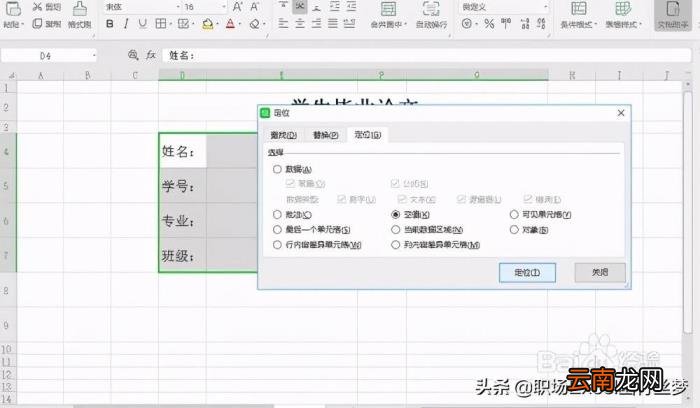Click the fx insert function icon

point(151,55)
